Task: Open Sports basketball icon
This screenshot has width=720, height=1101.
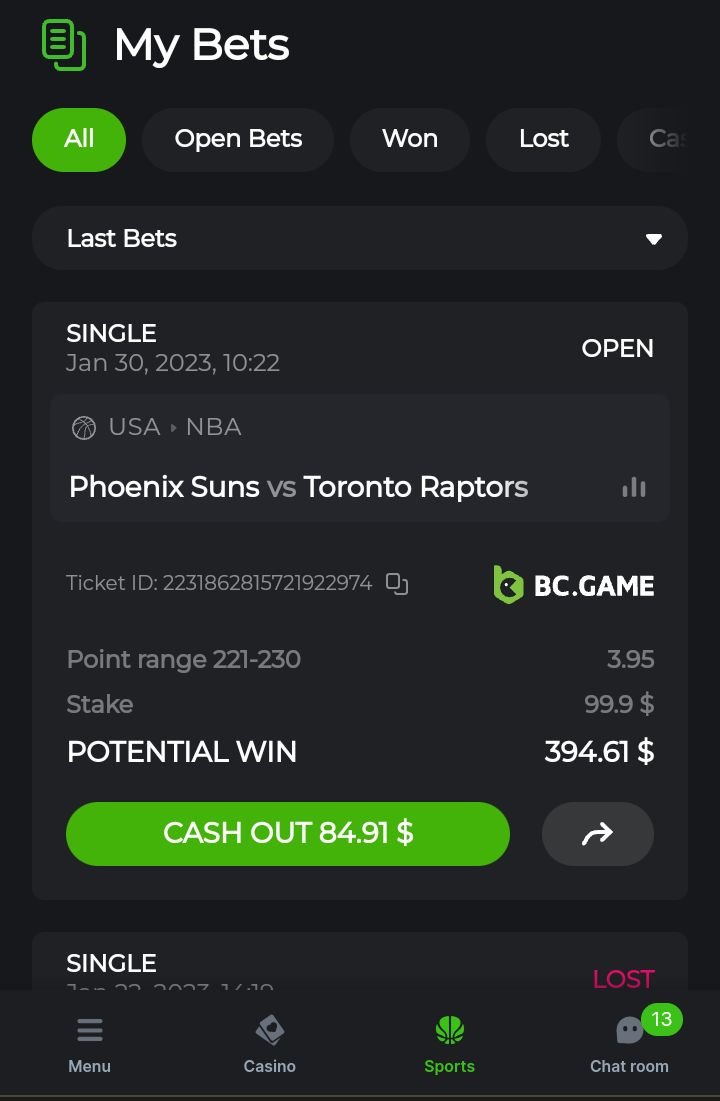Action: point(449,1031)
